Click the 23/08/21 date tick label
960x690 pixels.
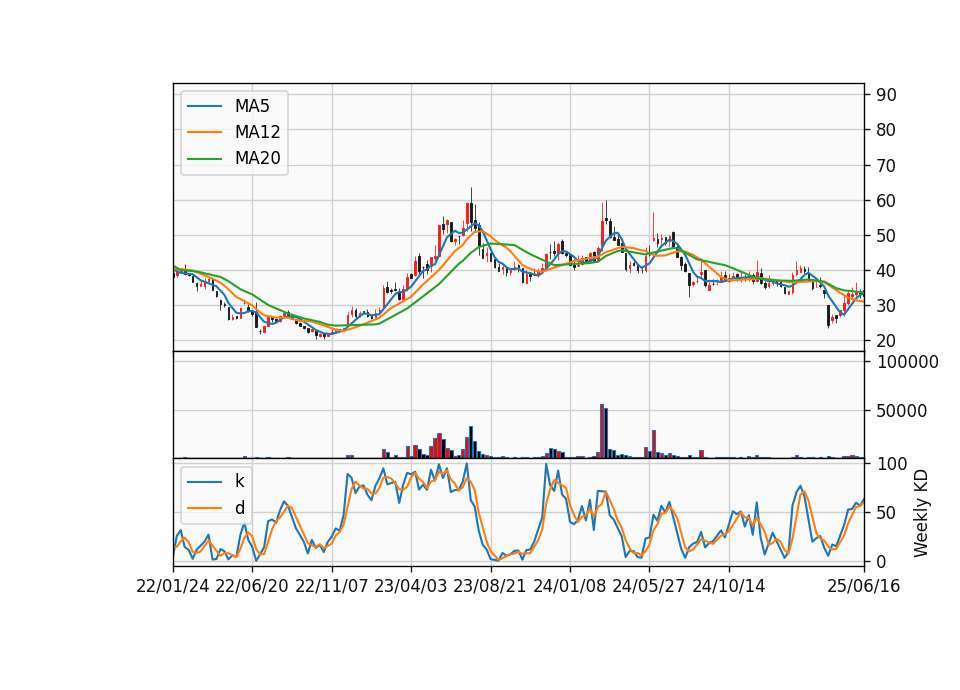pos(490,586)
